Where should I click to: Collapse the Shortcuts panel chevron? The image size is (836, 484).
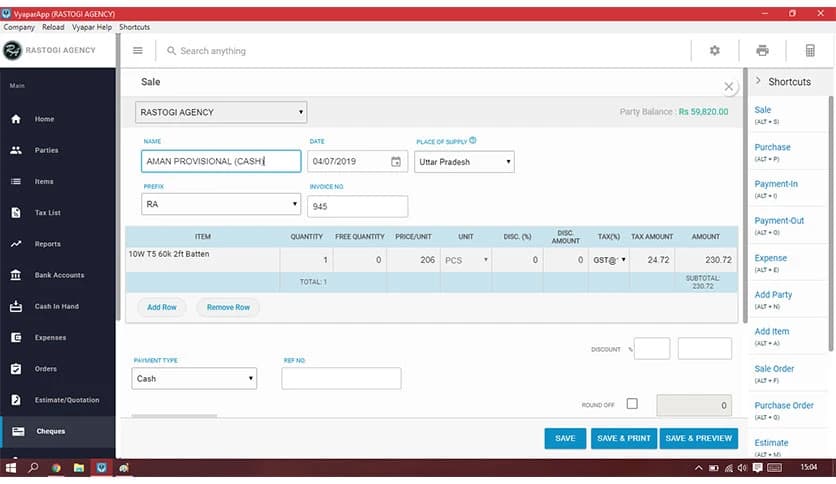758,80
